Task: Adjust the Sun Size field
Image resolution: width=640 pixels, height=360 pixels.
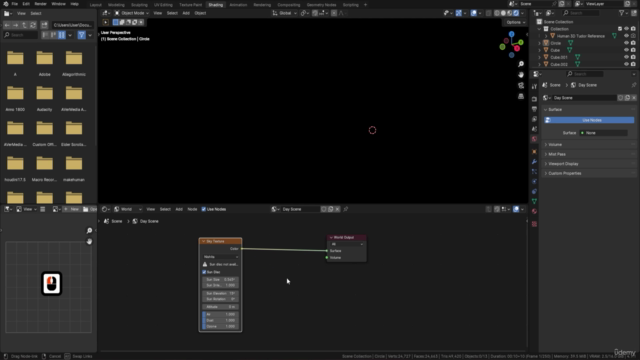Action: 220,280
